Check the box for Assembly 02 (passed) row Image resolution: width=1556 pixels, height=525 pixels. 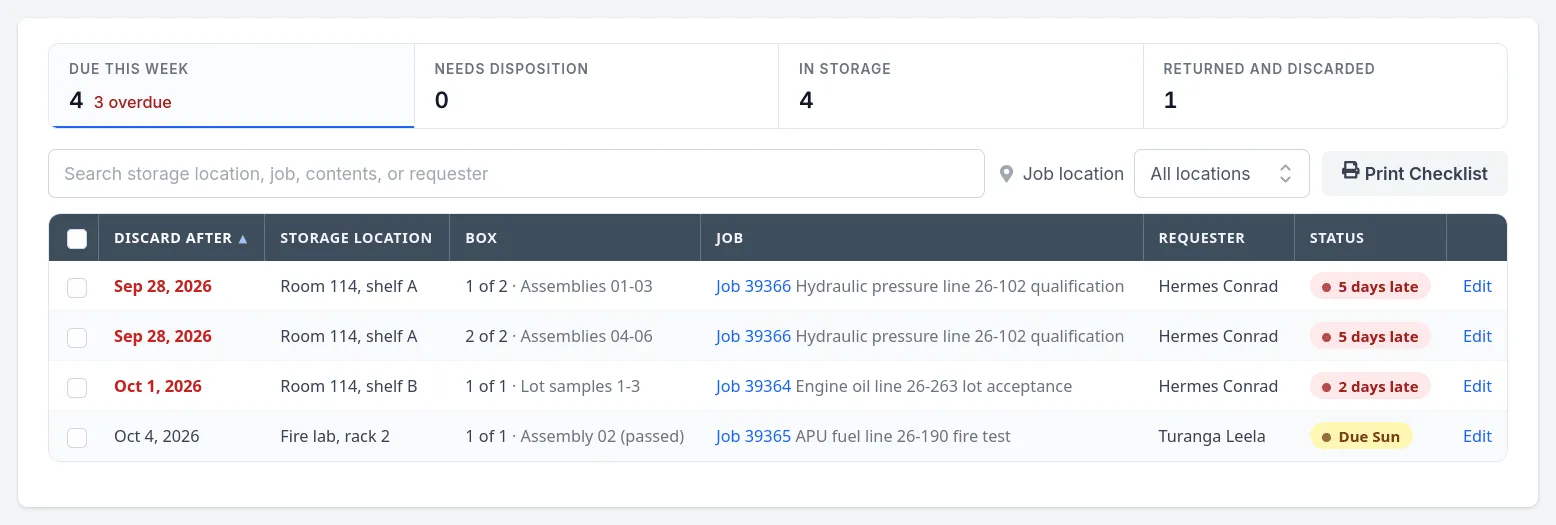click(x=77, y=438)
